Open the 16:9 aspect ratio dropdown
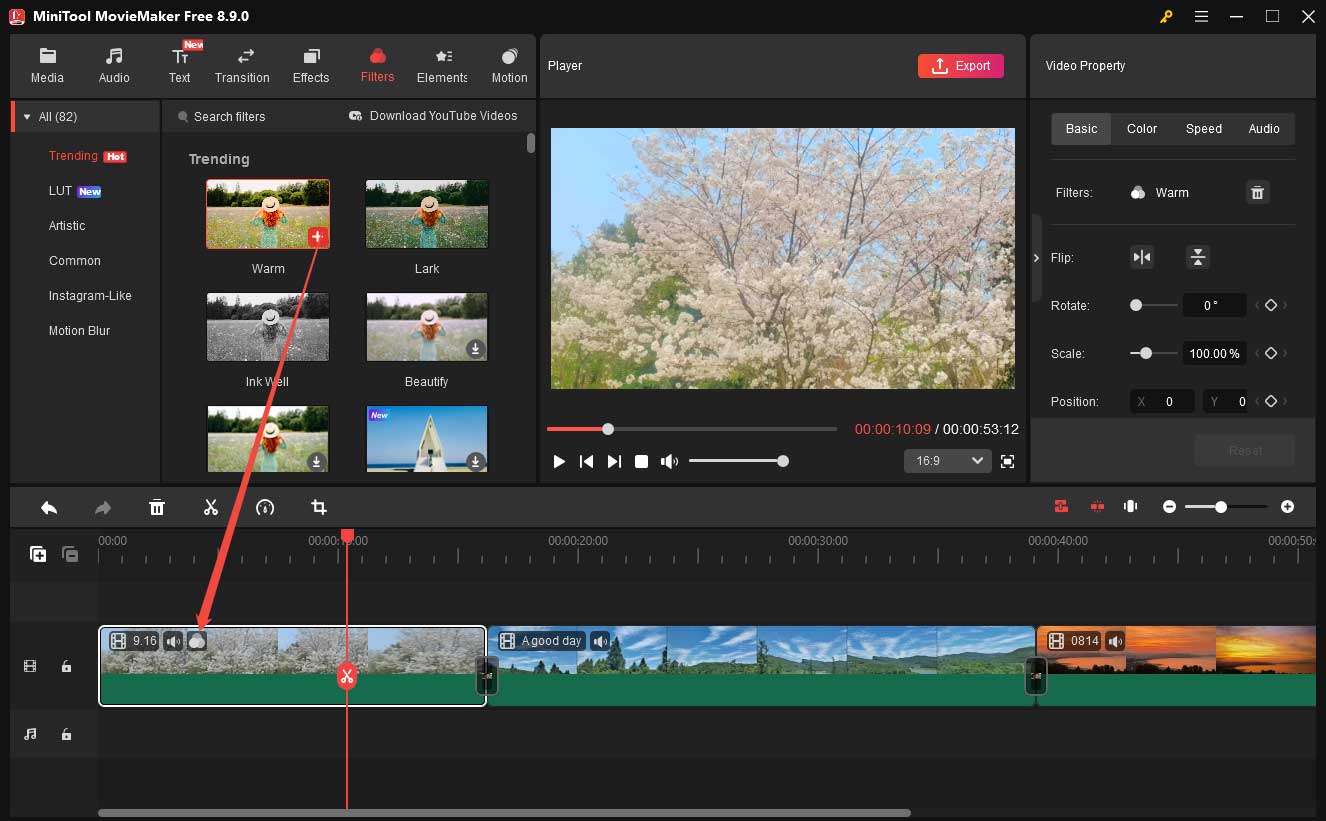The width and height of the screenshot is (1326, 821). (x=947, y=461)
